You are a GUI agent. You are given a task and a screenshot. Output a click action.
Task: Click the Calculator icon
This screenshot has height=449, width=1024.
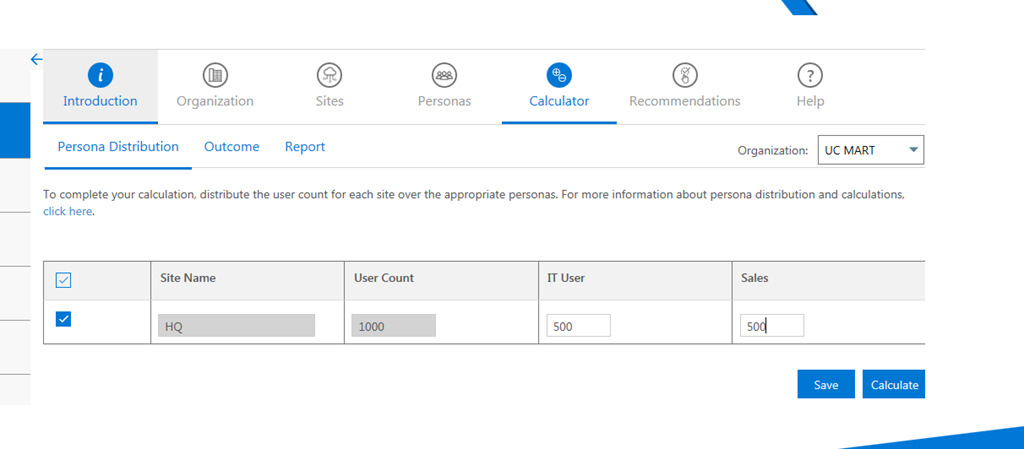click(x=558, y=75)
